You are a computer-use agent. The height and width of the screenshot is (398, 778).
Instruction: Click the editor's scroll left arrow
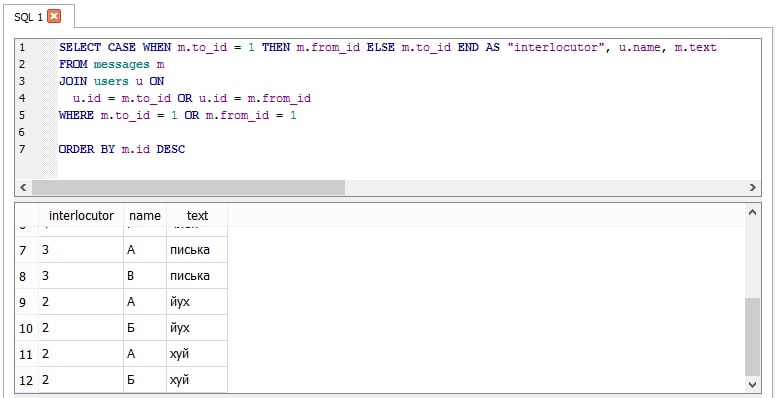[23, 188]
